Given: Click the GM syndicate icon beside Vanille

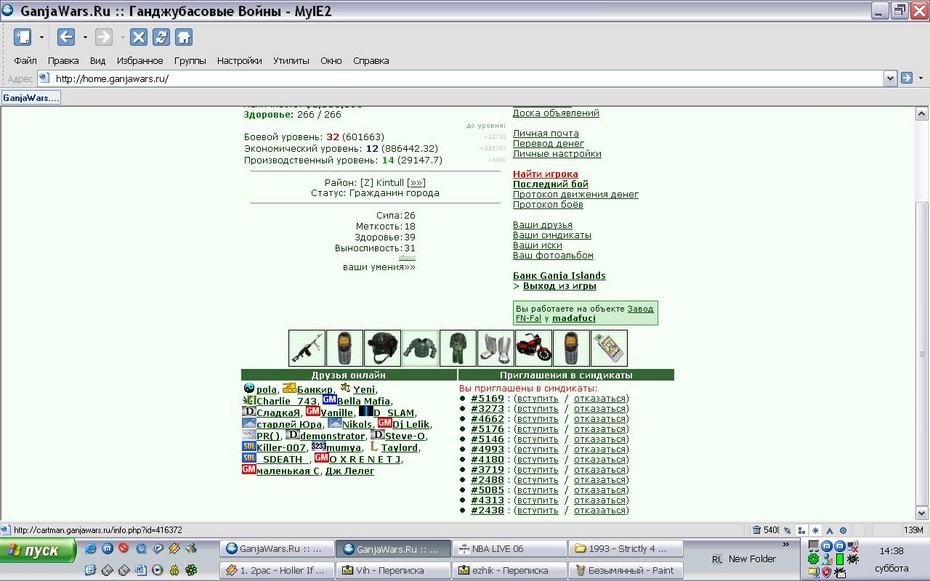Looking at the screenshot, I should pos(313,411).
